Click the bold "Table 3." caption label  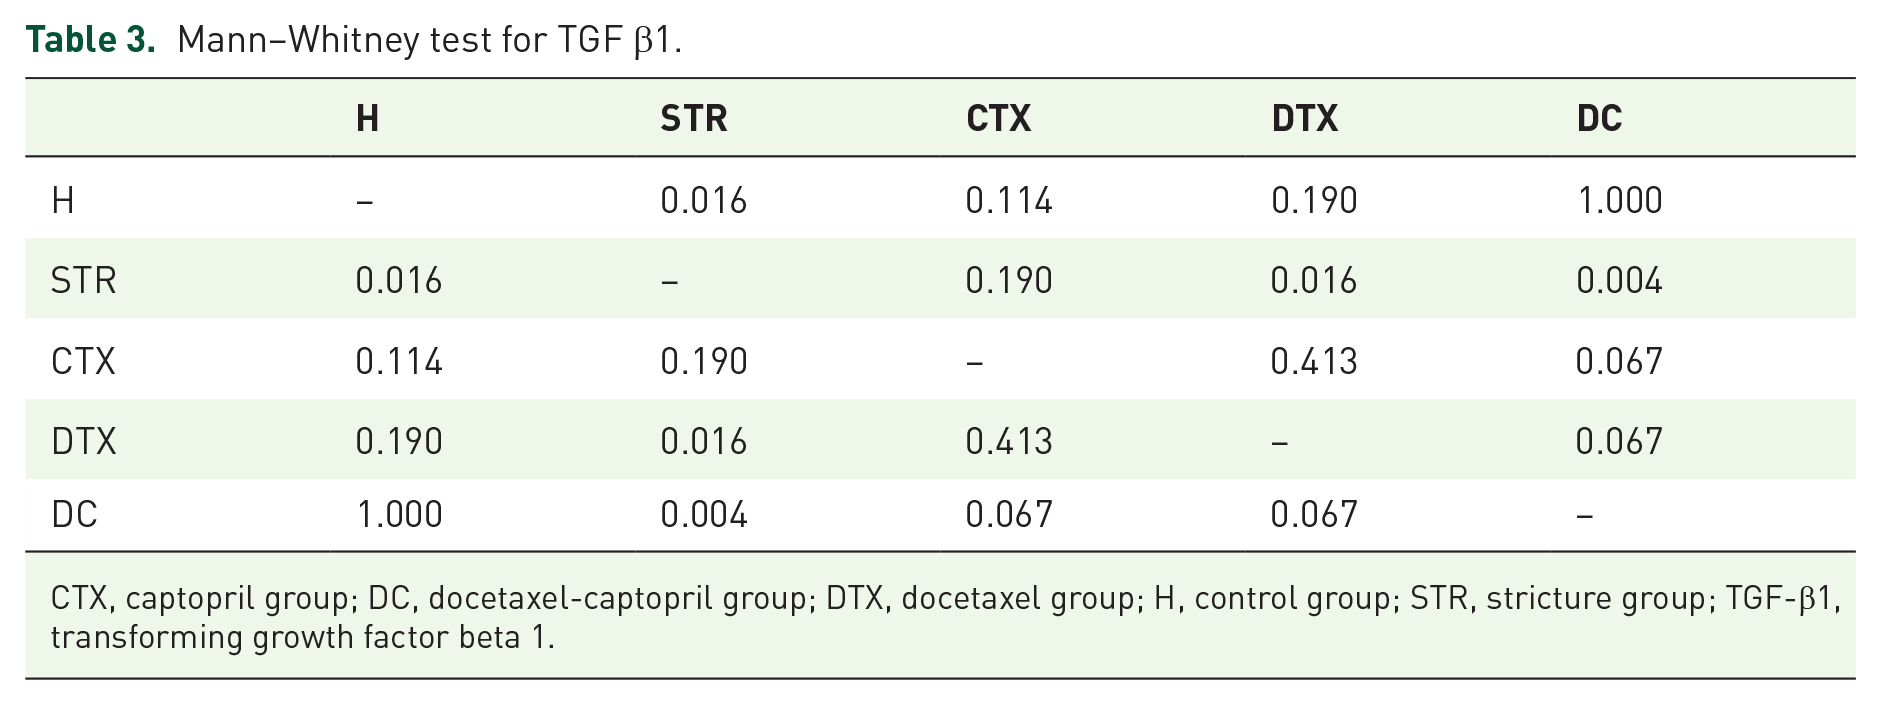pyautogui.click(x=90, y=40)
